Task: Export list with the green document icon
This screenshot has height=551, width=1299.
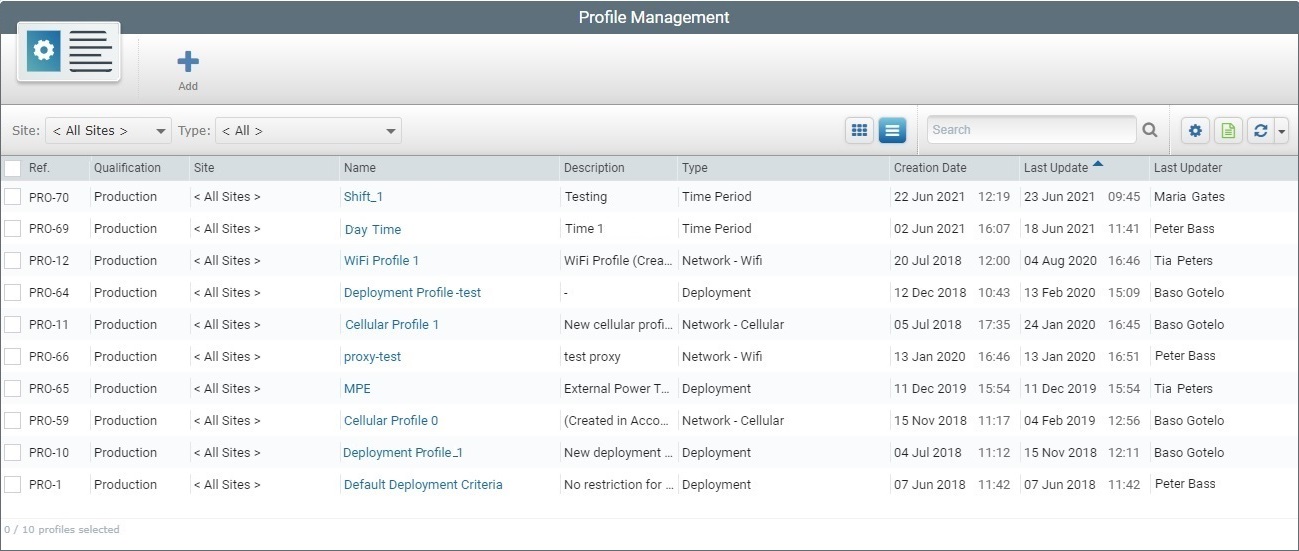Action: (x=1228, y=130)
